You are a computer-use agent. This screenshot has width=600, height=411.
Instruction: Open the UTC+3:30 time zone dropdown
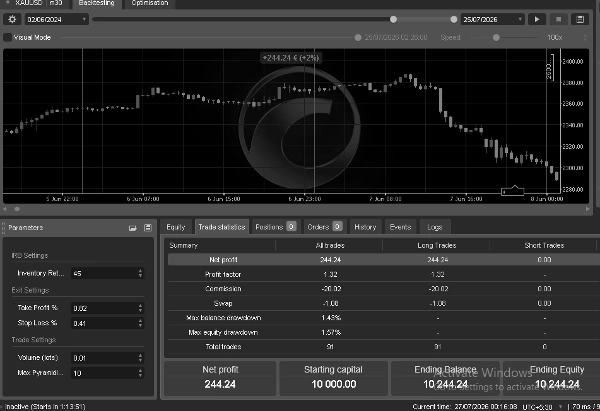click(x=543, y=406)
